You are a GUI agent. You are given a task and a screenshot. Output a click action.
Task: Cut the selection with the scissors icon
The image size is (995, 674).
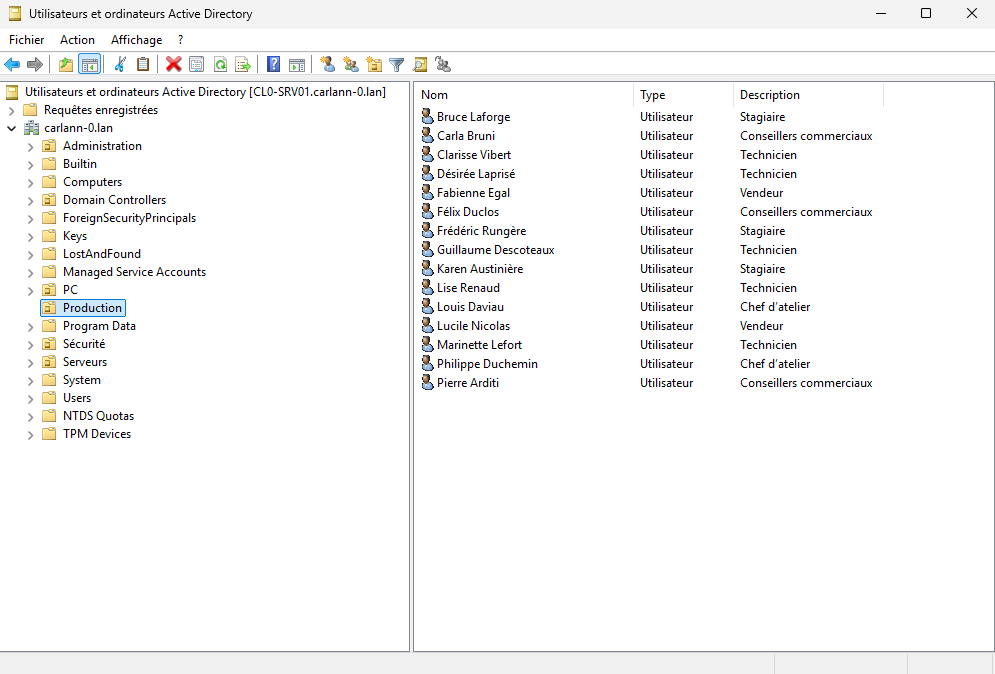point(120,64)
